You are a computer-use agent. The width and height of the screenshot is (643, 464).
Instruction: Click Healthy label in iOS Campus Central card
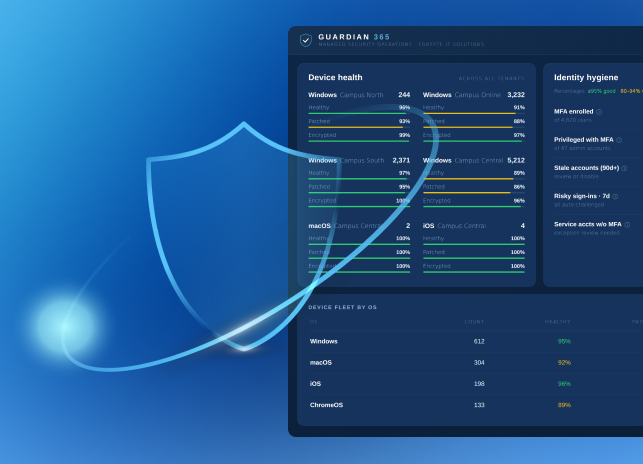[x=433, y=238]
